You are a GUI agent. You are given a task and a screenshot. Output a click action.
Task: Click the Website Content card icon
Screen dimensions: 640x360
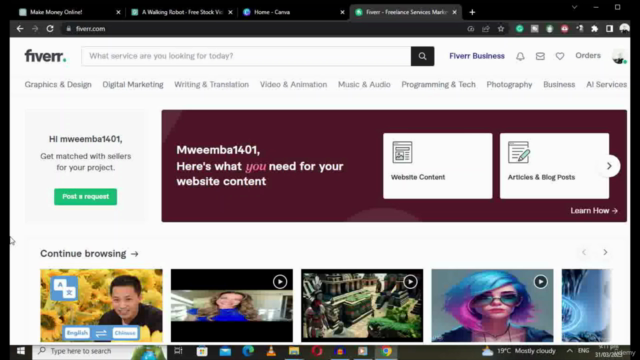click(x=402, y=152)
